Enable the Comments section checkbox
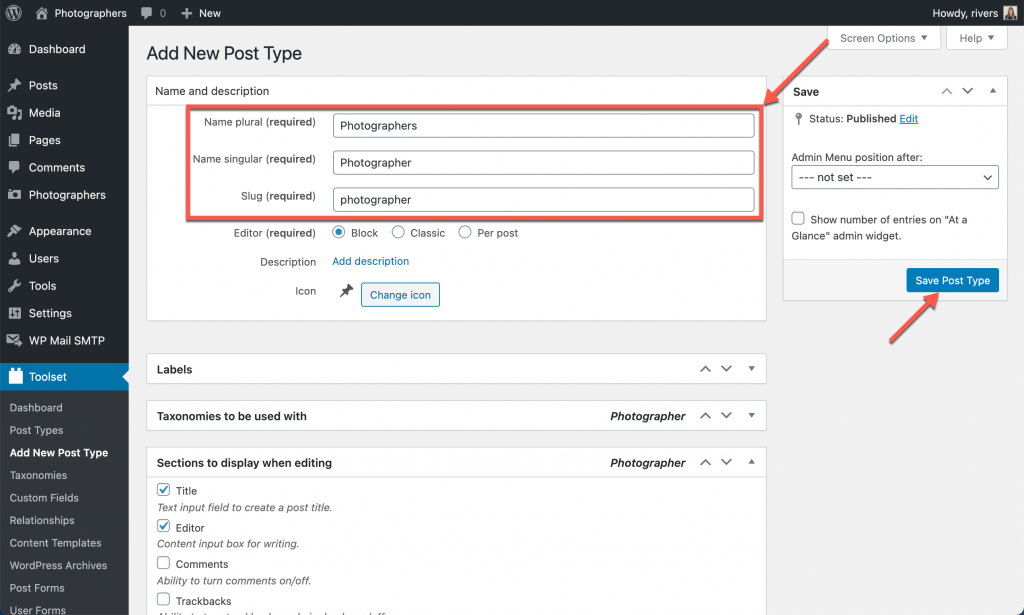 [x=163, y=563]
